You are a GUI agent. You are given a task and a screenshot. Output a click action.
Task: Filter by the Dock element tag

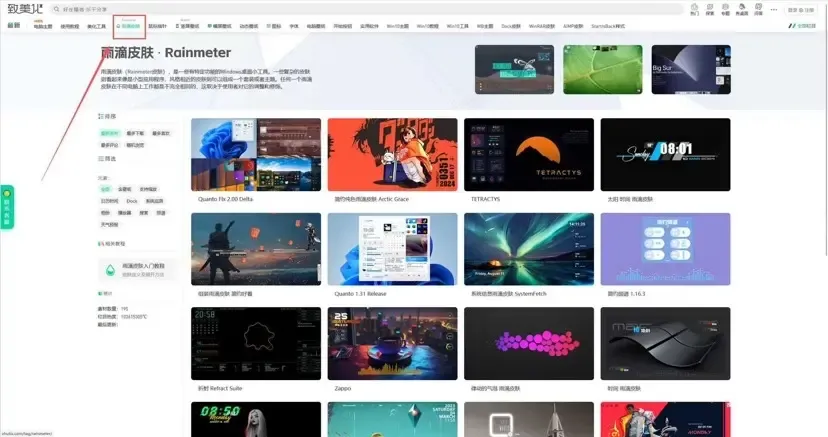132,201
